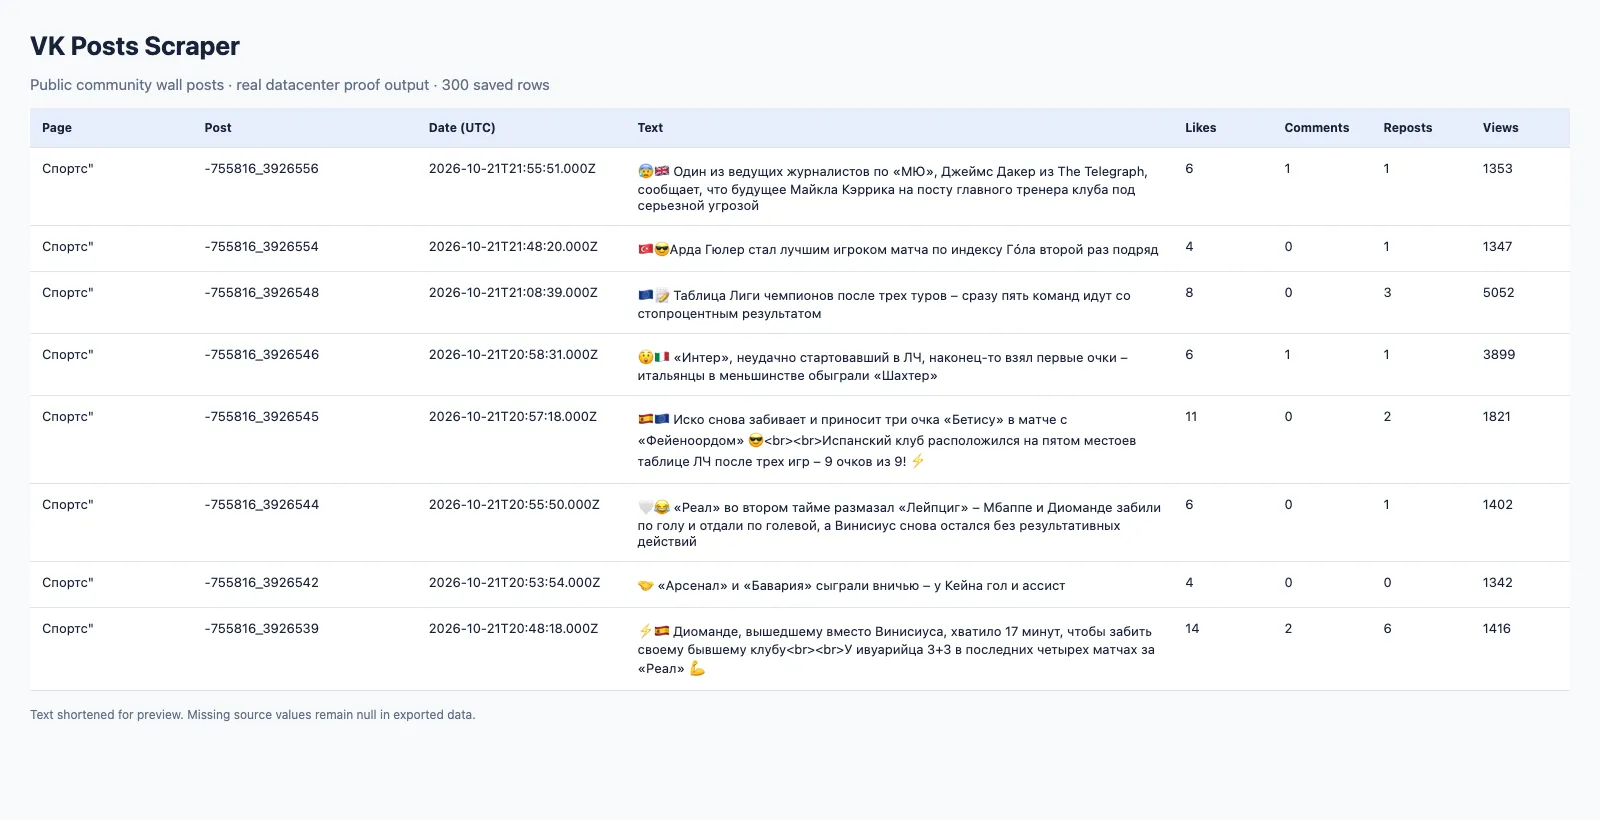This screenshot has width=1600, height=820.
Task: Click the VK Posts Scraper heading
Action: point(135,46)
